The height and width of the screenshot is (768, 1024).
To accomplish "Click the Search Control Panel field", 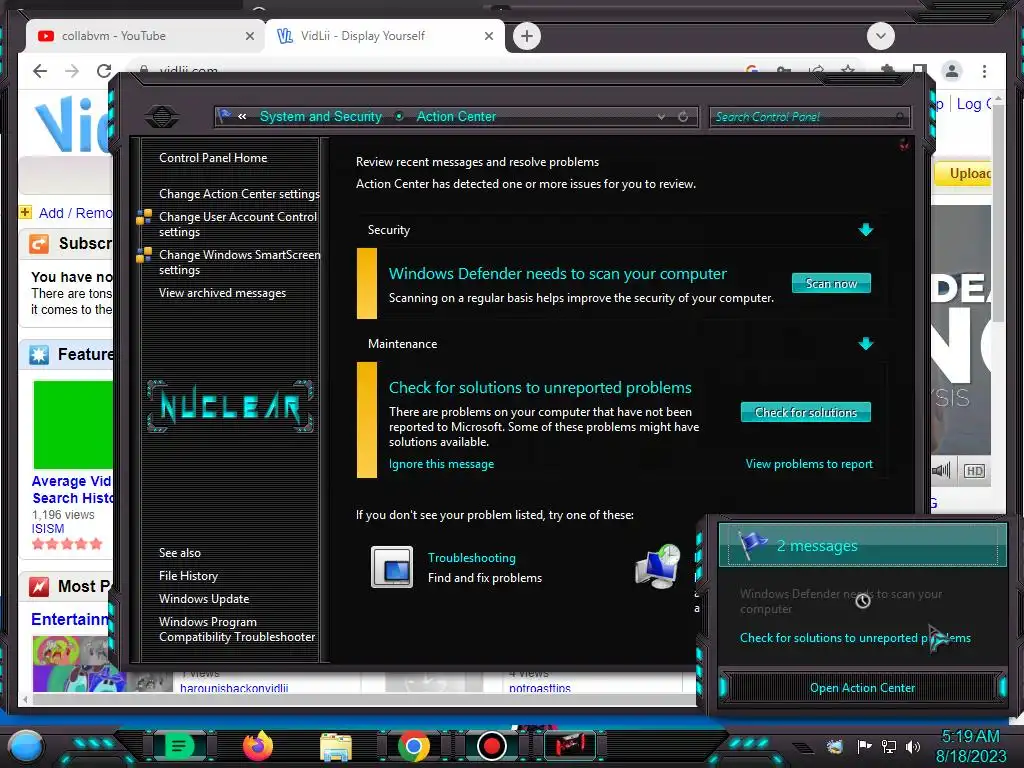I will (x=809, y=117).
